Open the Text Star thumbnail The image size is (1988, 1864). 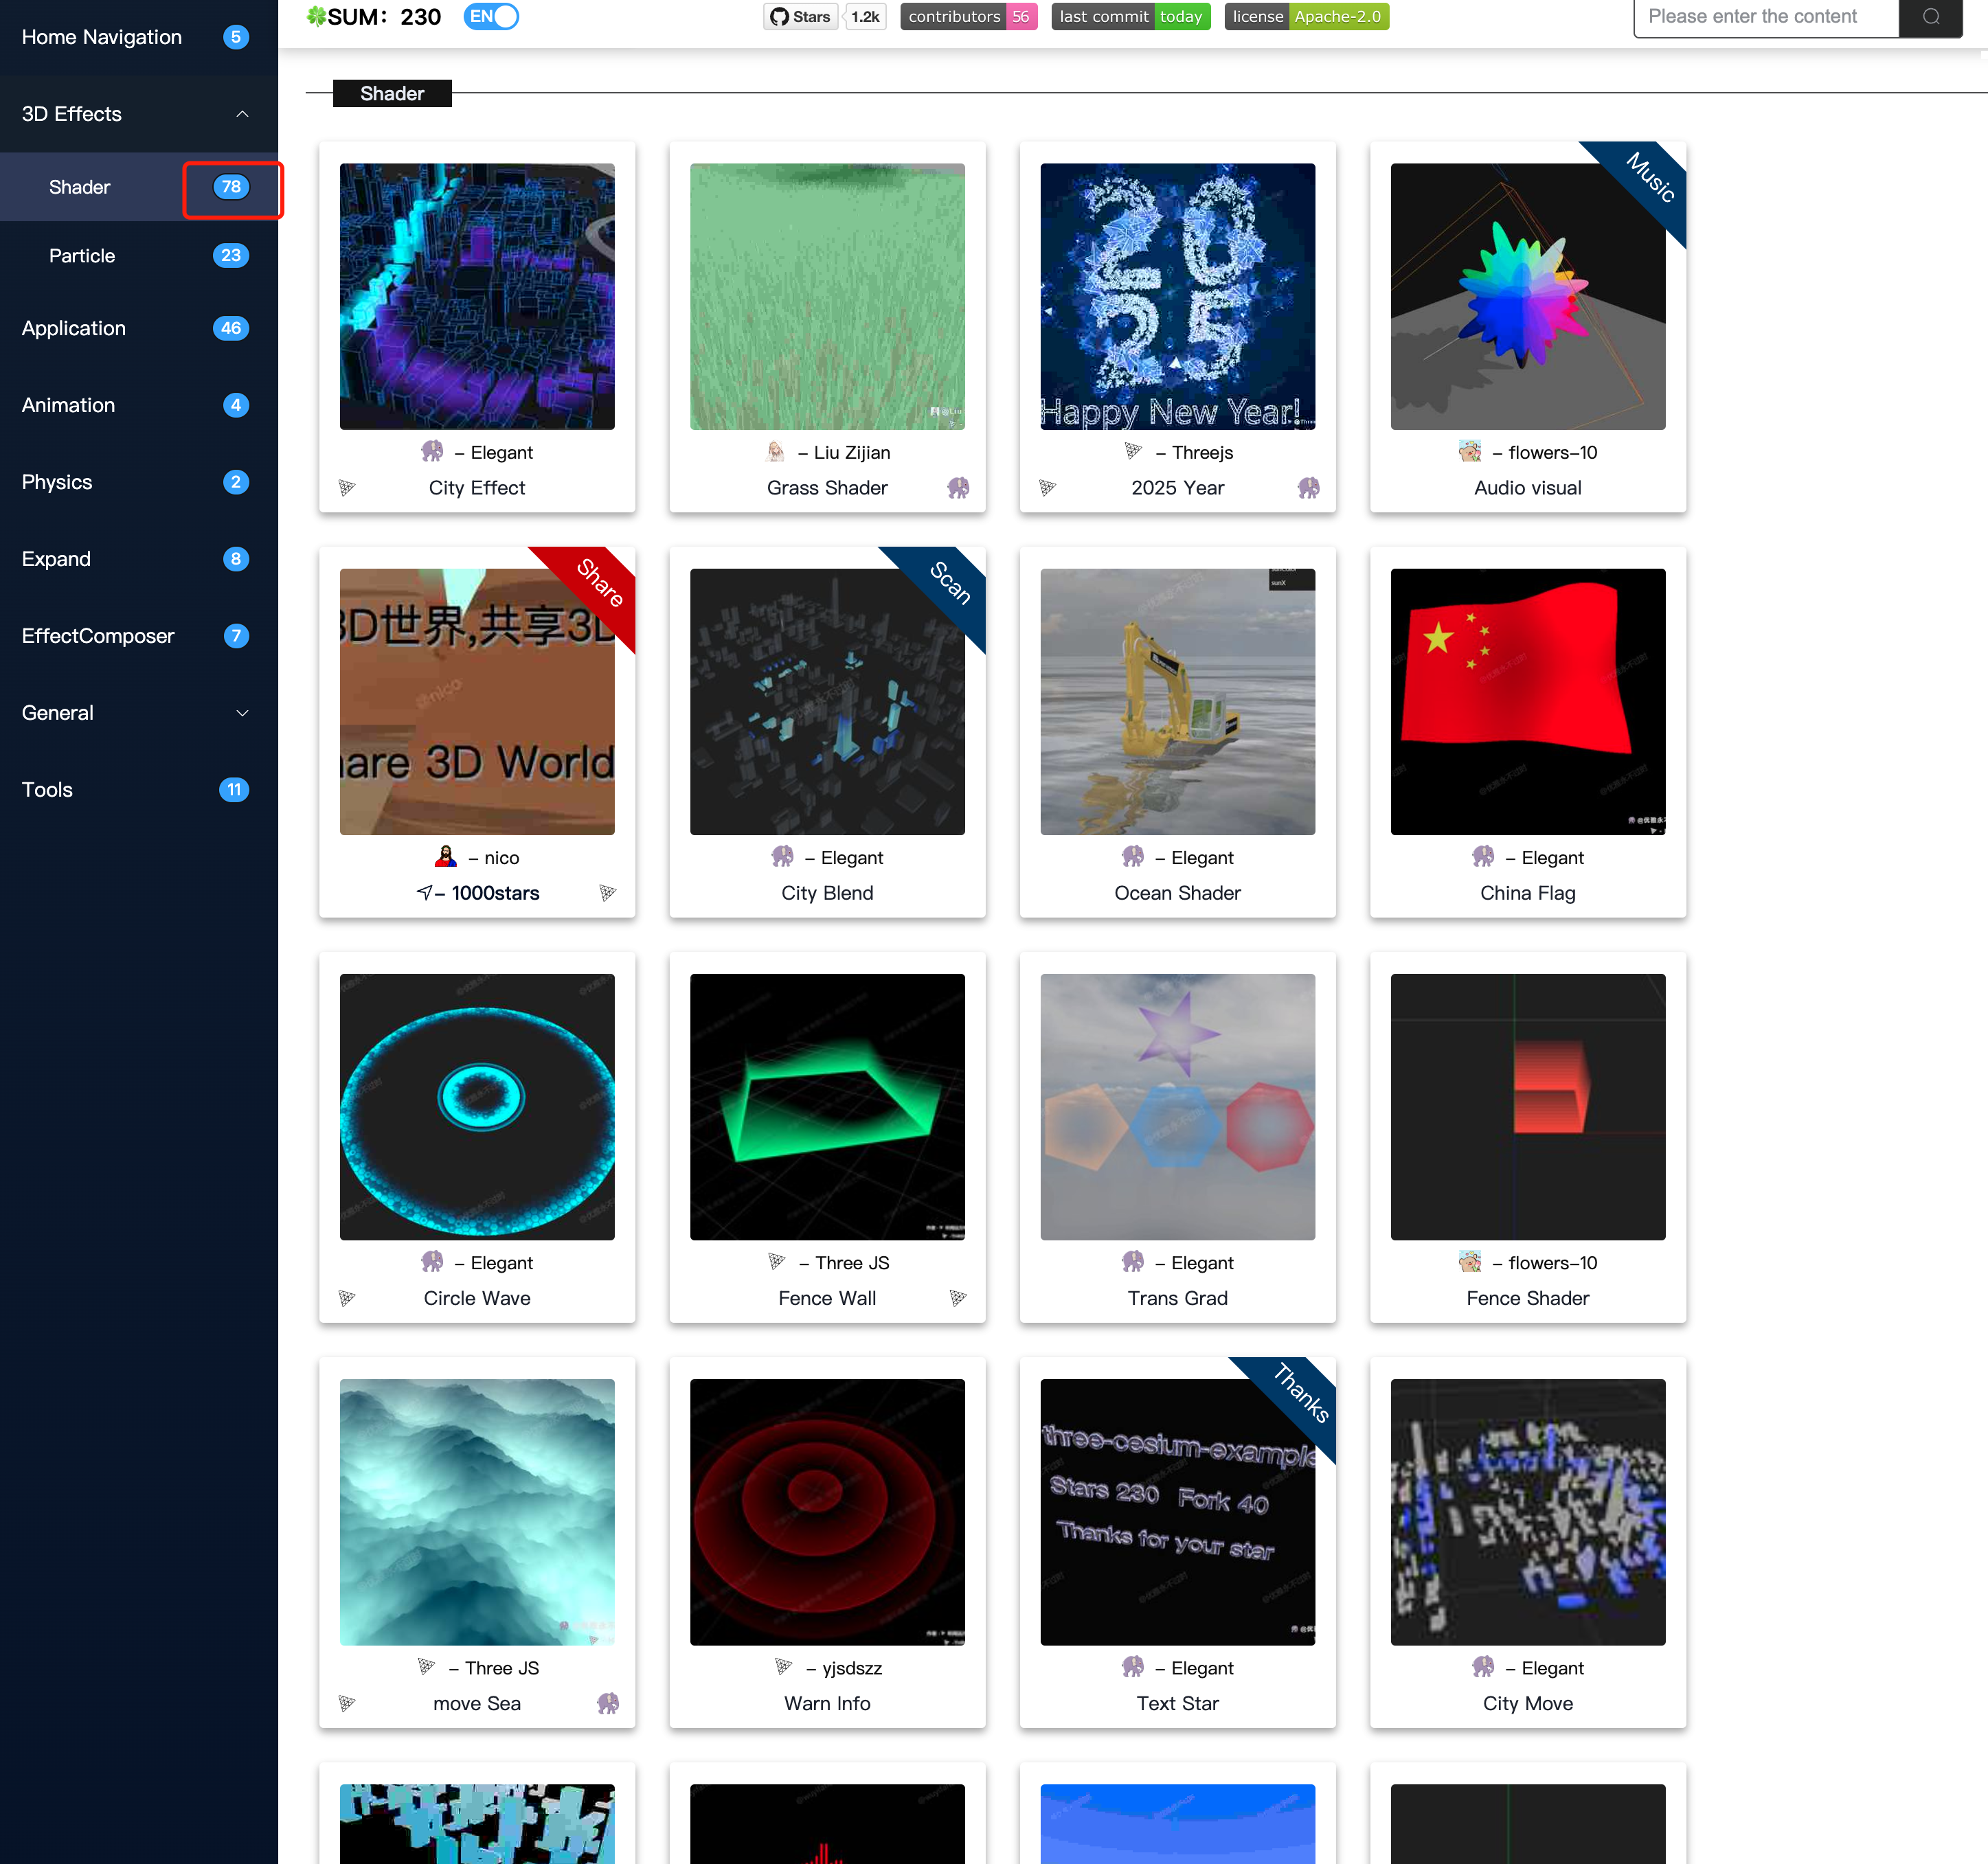pos(1178,1512)
